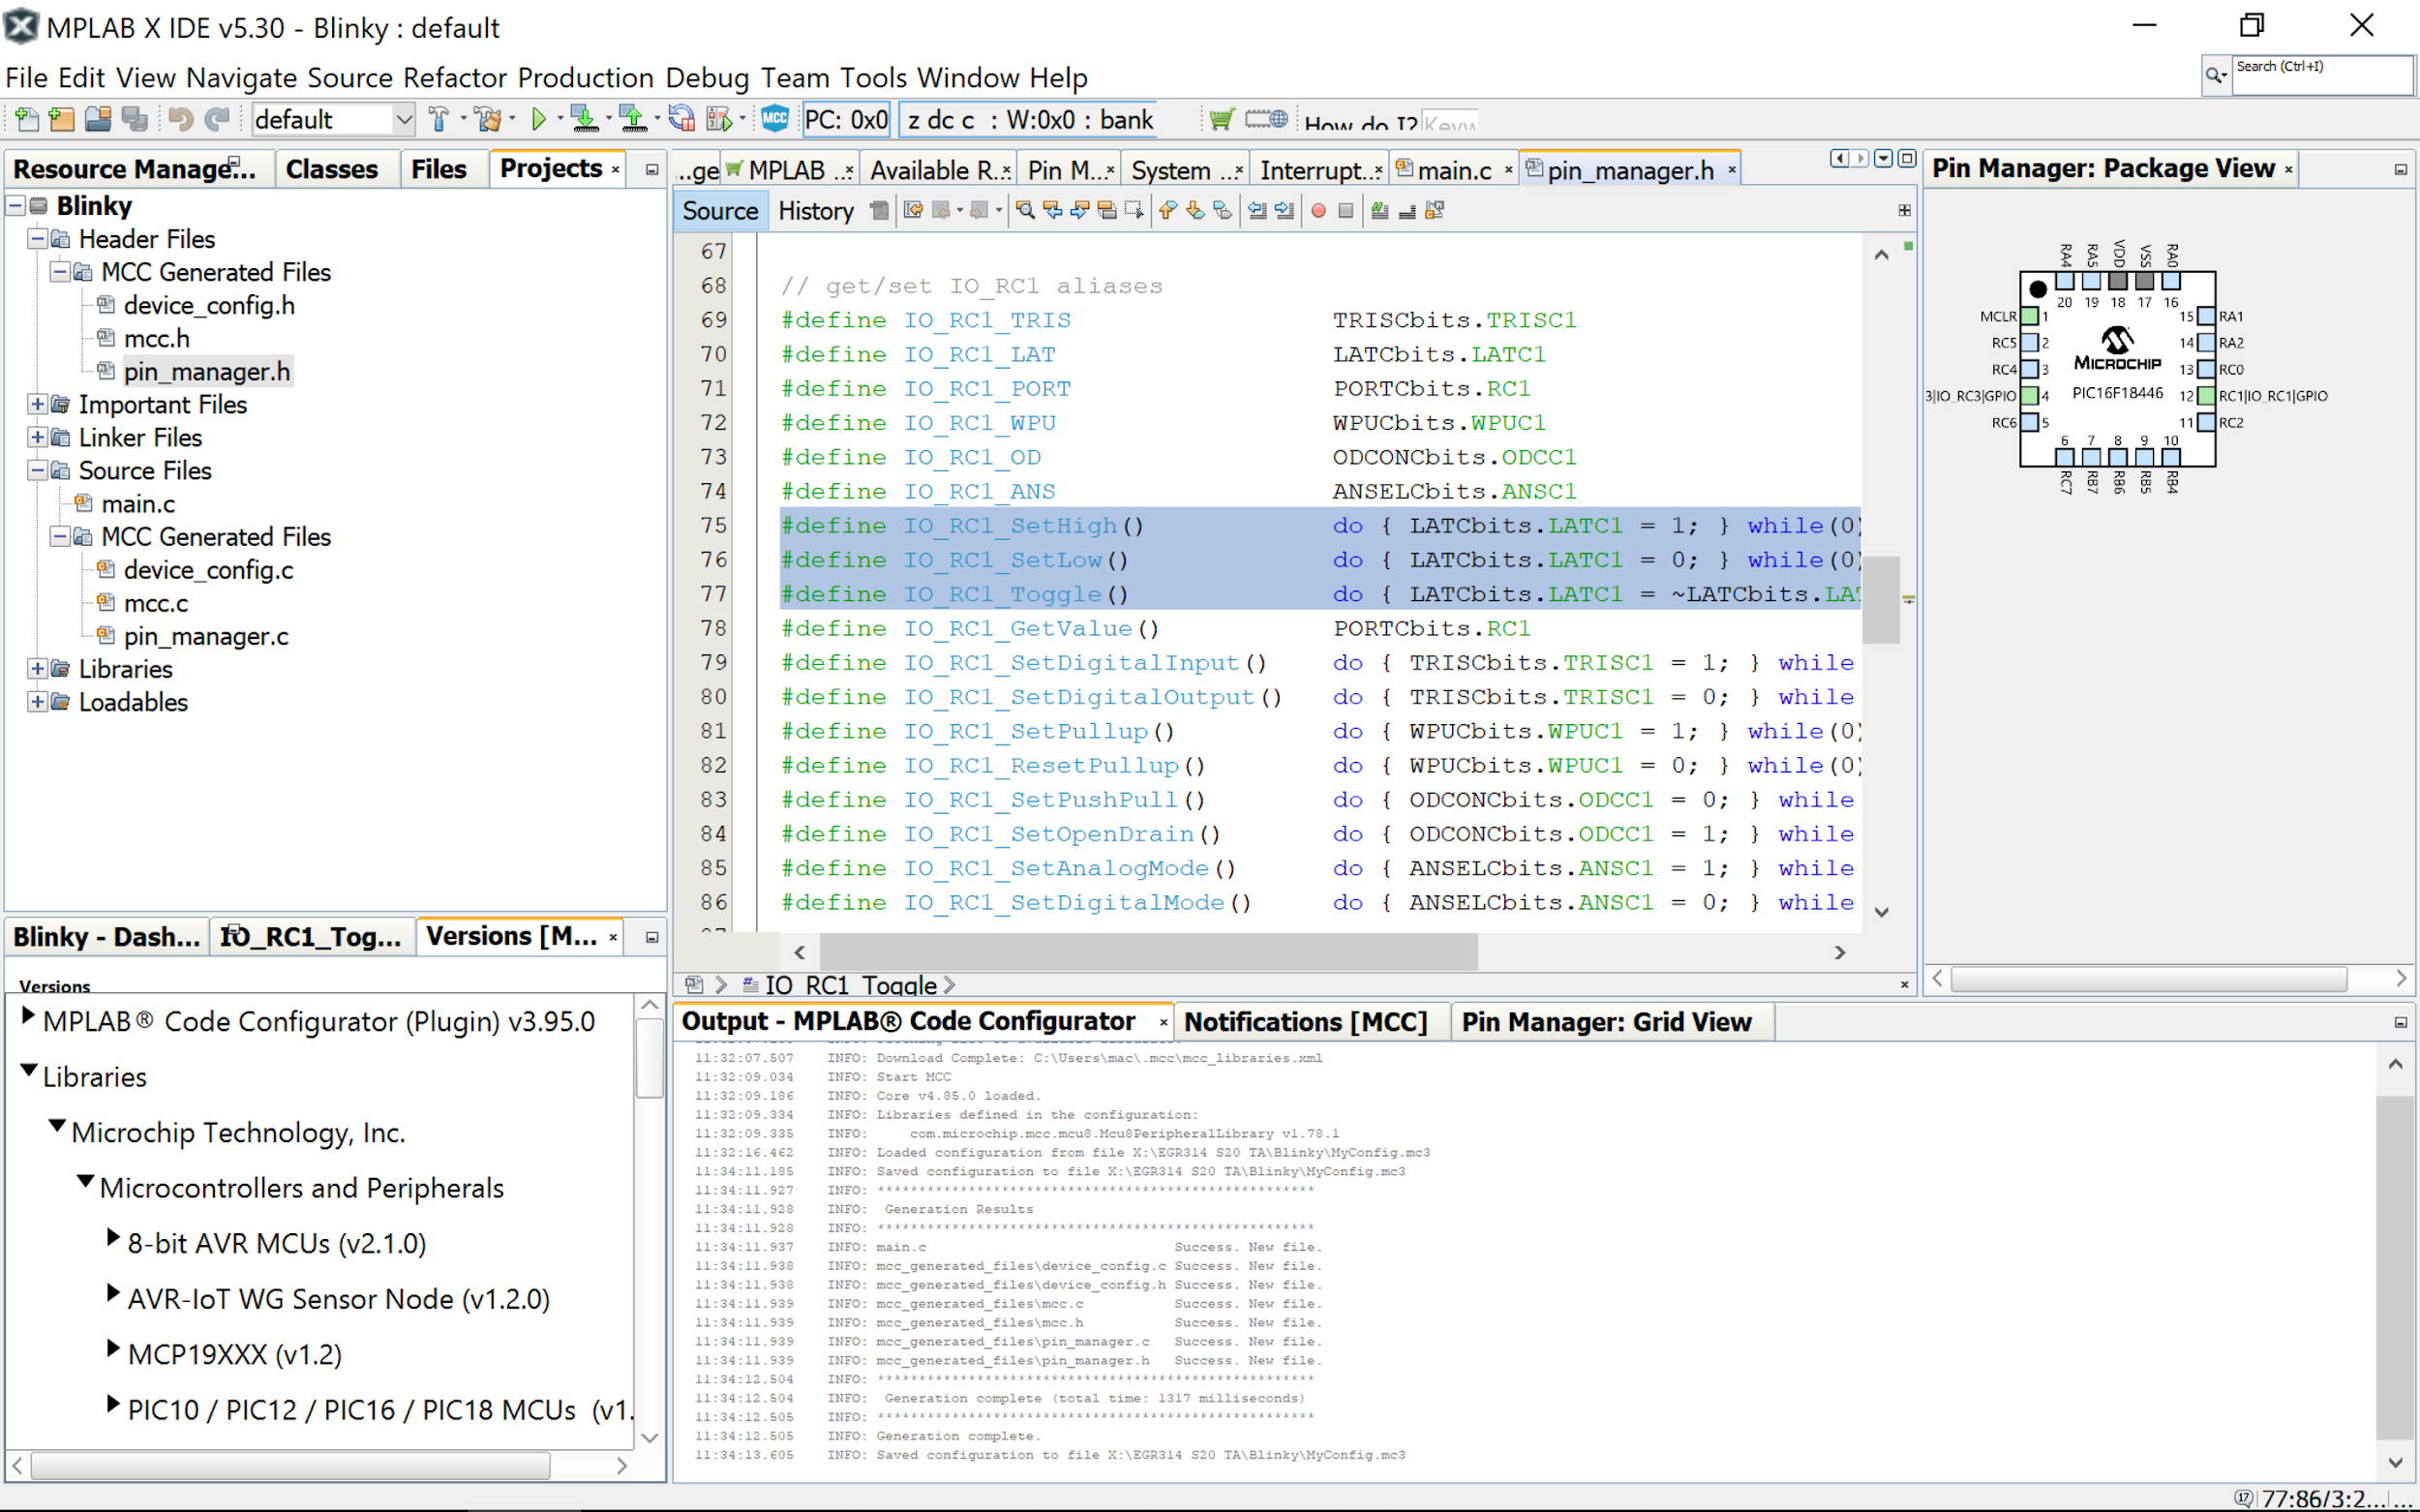
Task: Click the chip with globe icon
Action: [x=1266, y=120]
